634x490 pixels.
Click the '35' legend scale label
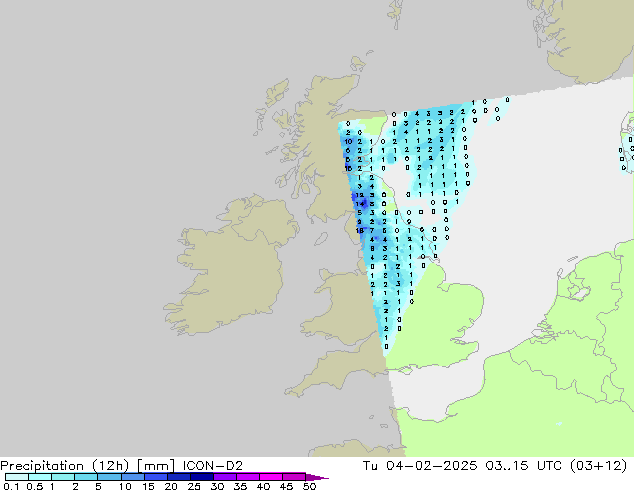point(240,486)
